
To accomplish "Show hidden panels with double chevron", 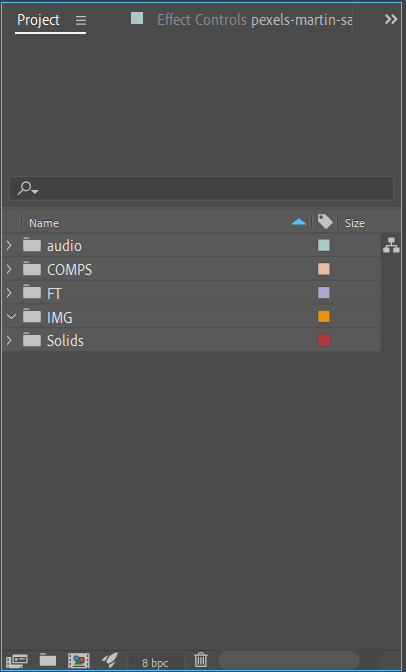I will pos(391,19).
